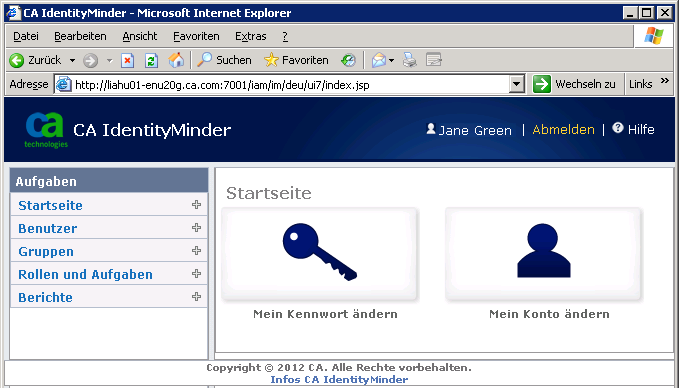Expand the Startseite task plus icon

point(196,204)
